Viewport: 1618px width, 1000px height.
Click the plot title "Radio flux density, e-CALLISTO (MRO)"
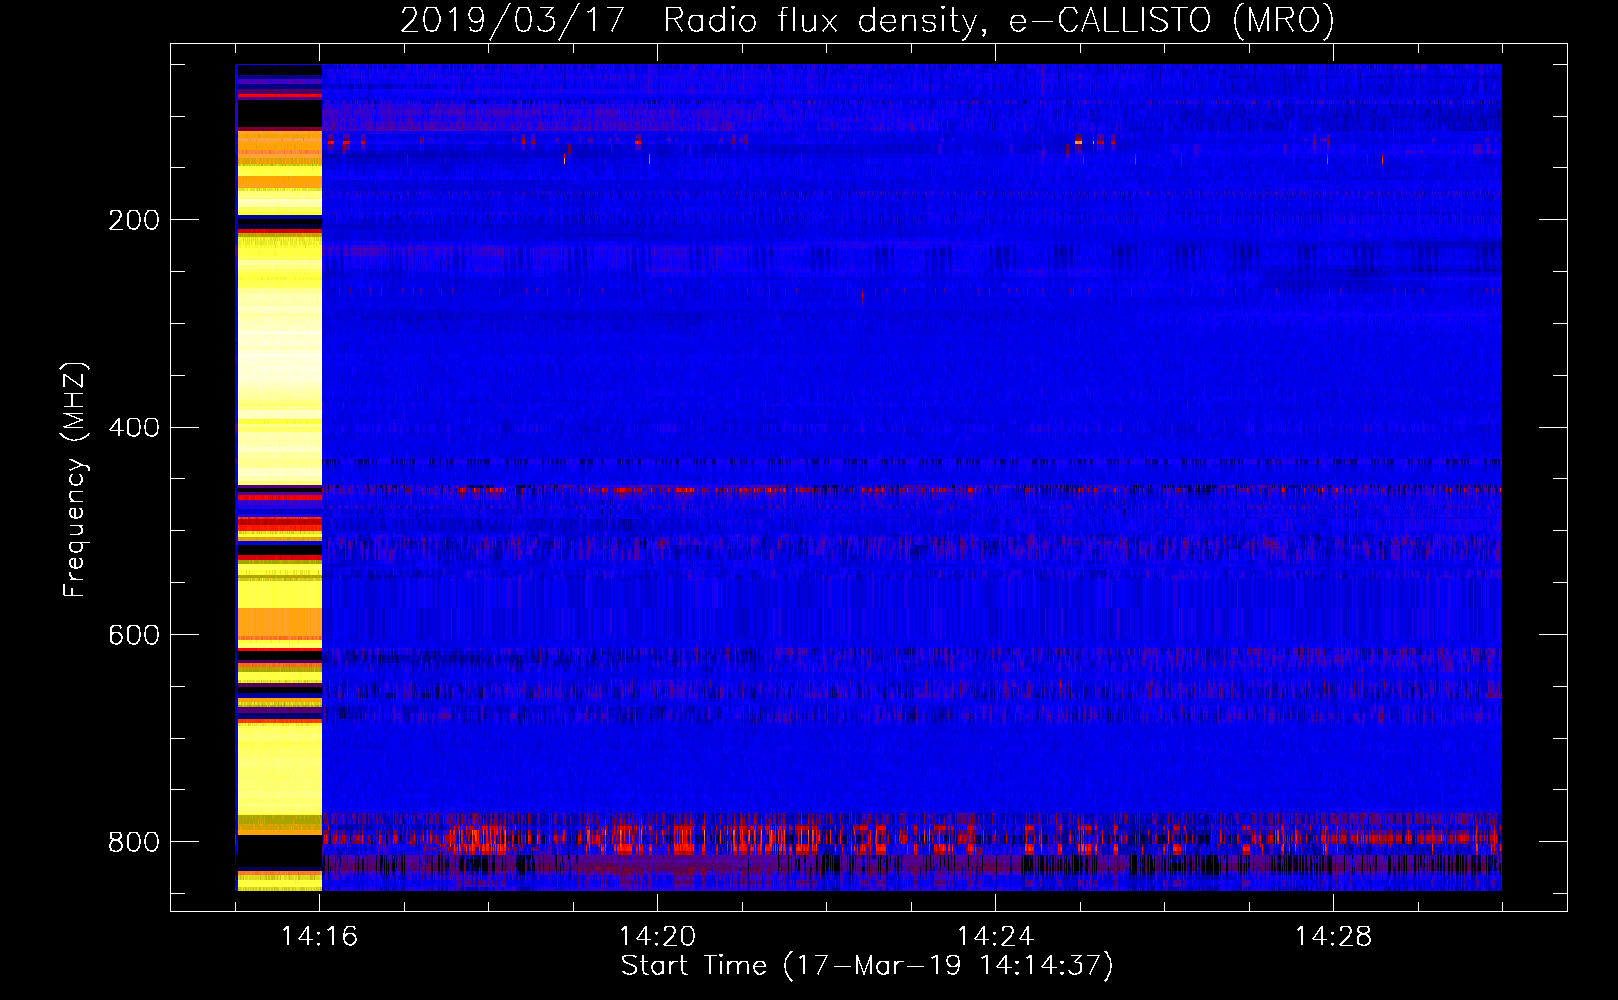[998, 20]
